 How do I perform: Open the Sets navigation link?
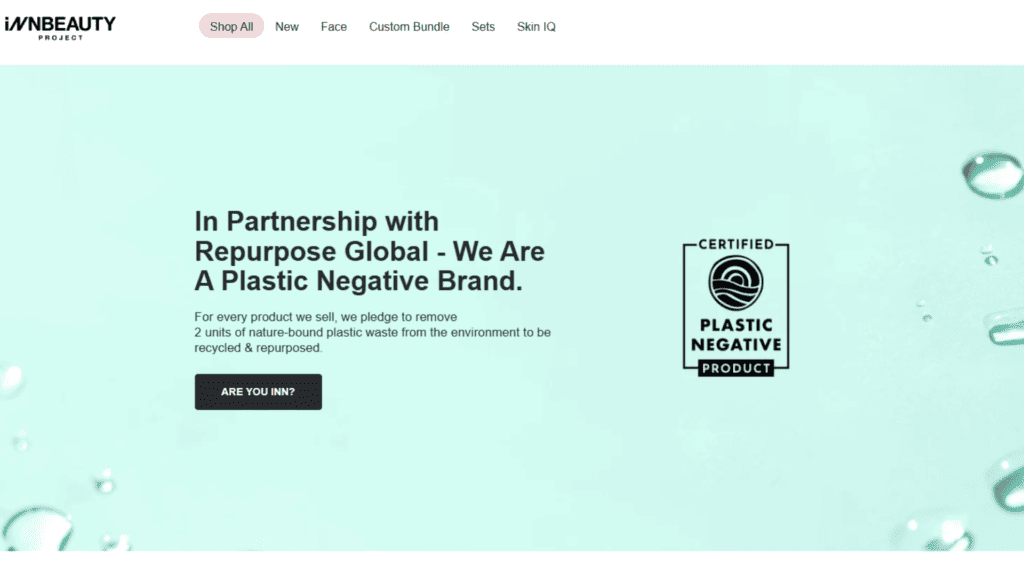tap(483, 27)
